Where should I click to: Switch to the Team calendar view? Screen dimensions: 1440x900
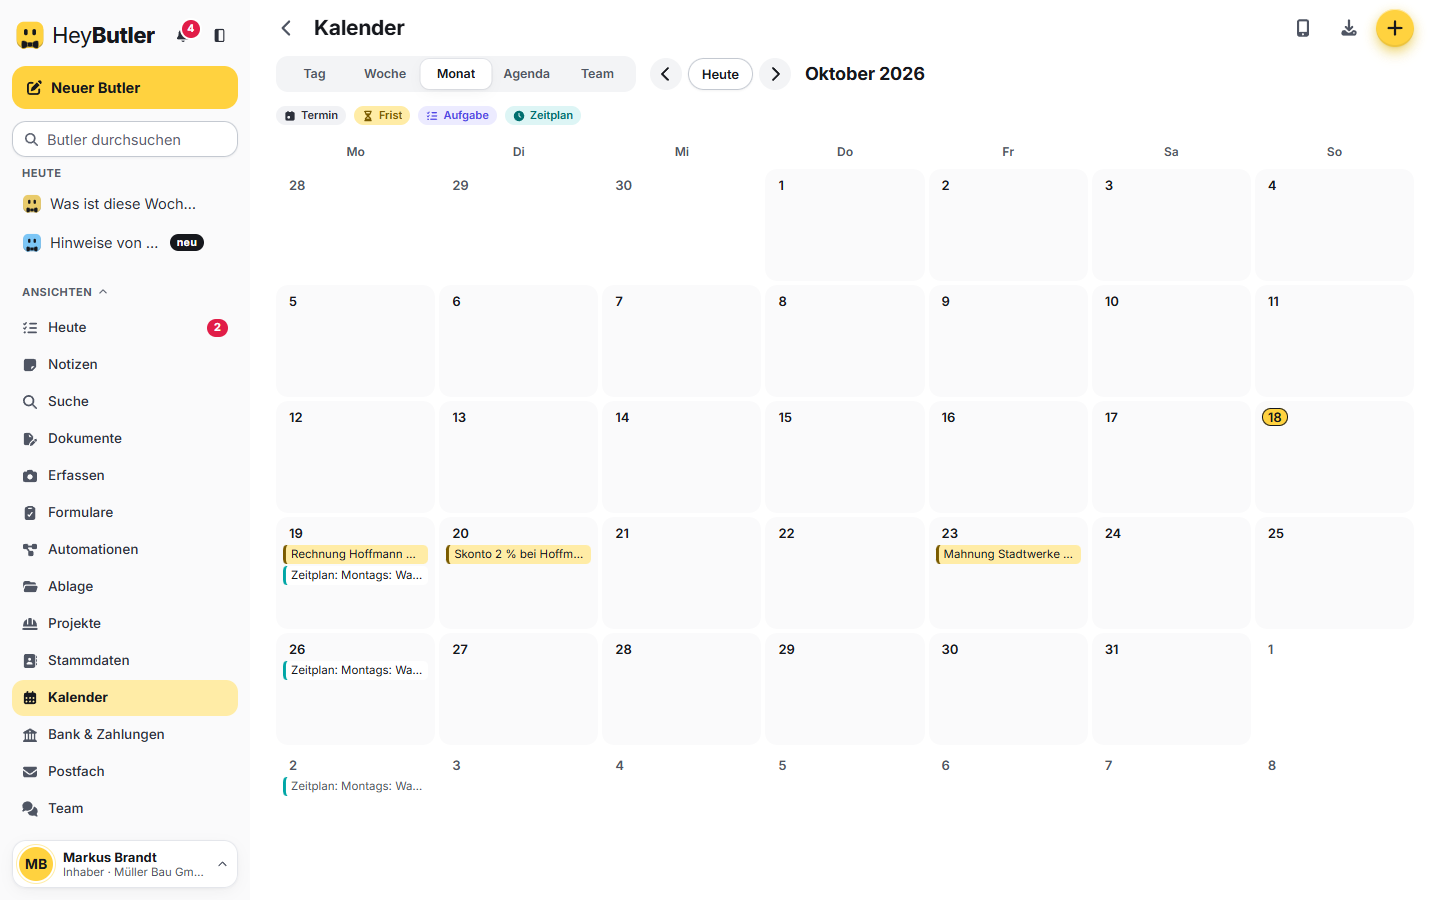(x=598, y=74)
